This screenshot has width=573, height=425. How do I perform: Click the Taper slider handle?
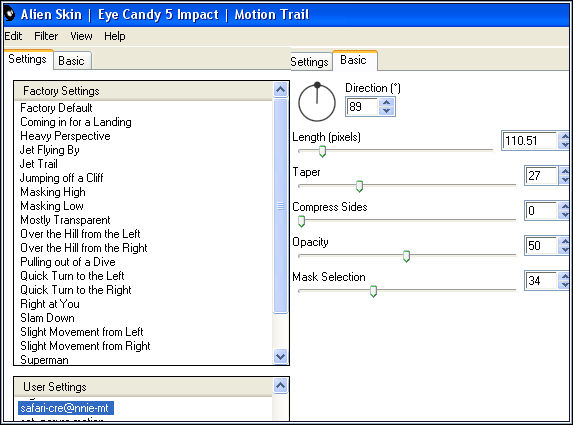point(359,186)
